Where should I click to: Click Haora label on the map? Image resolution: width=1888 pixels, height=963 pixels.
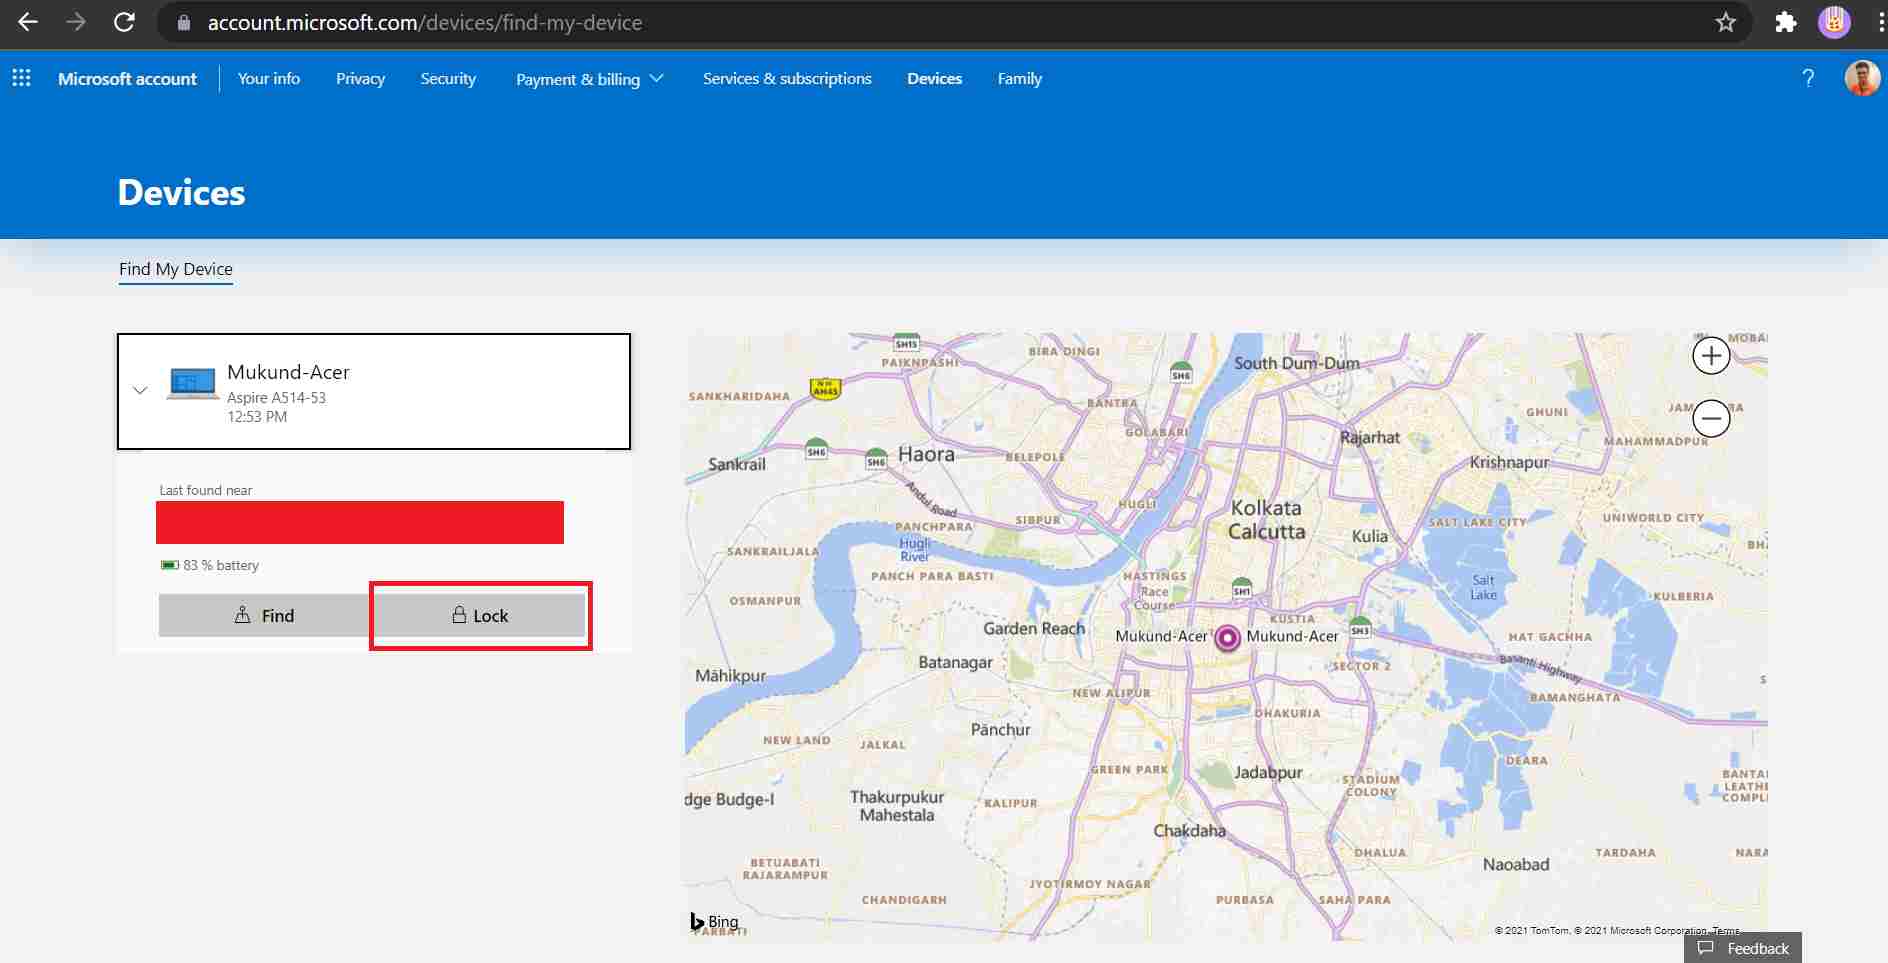(x=926, y=454)
